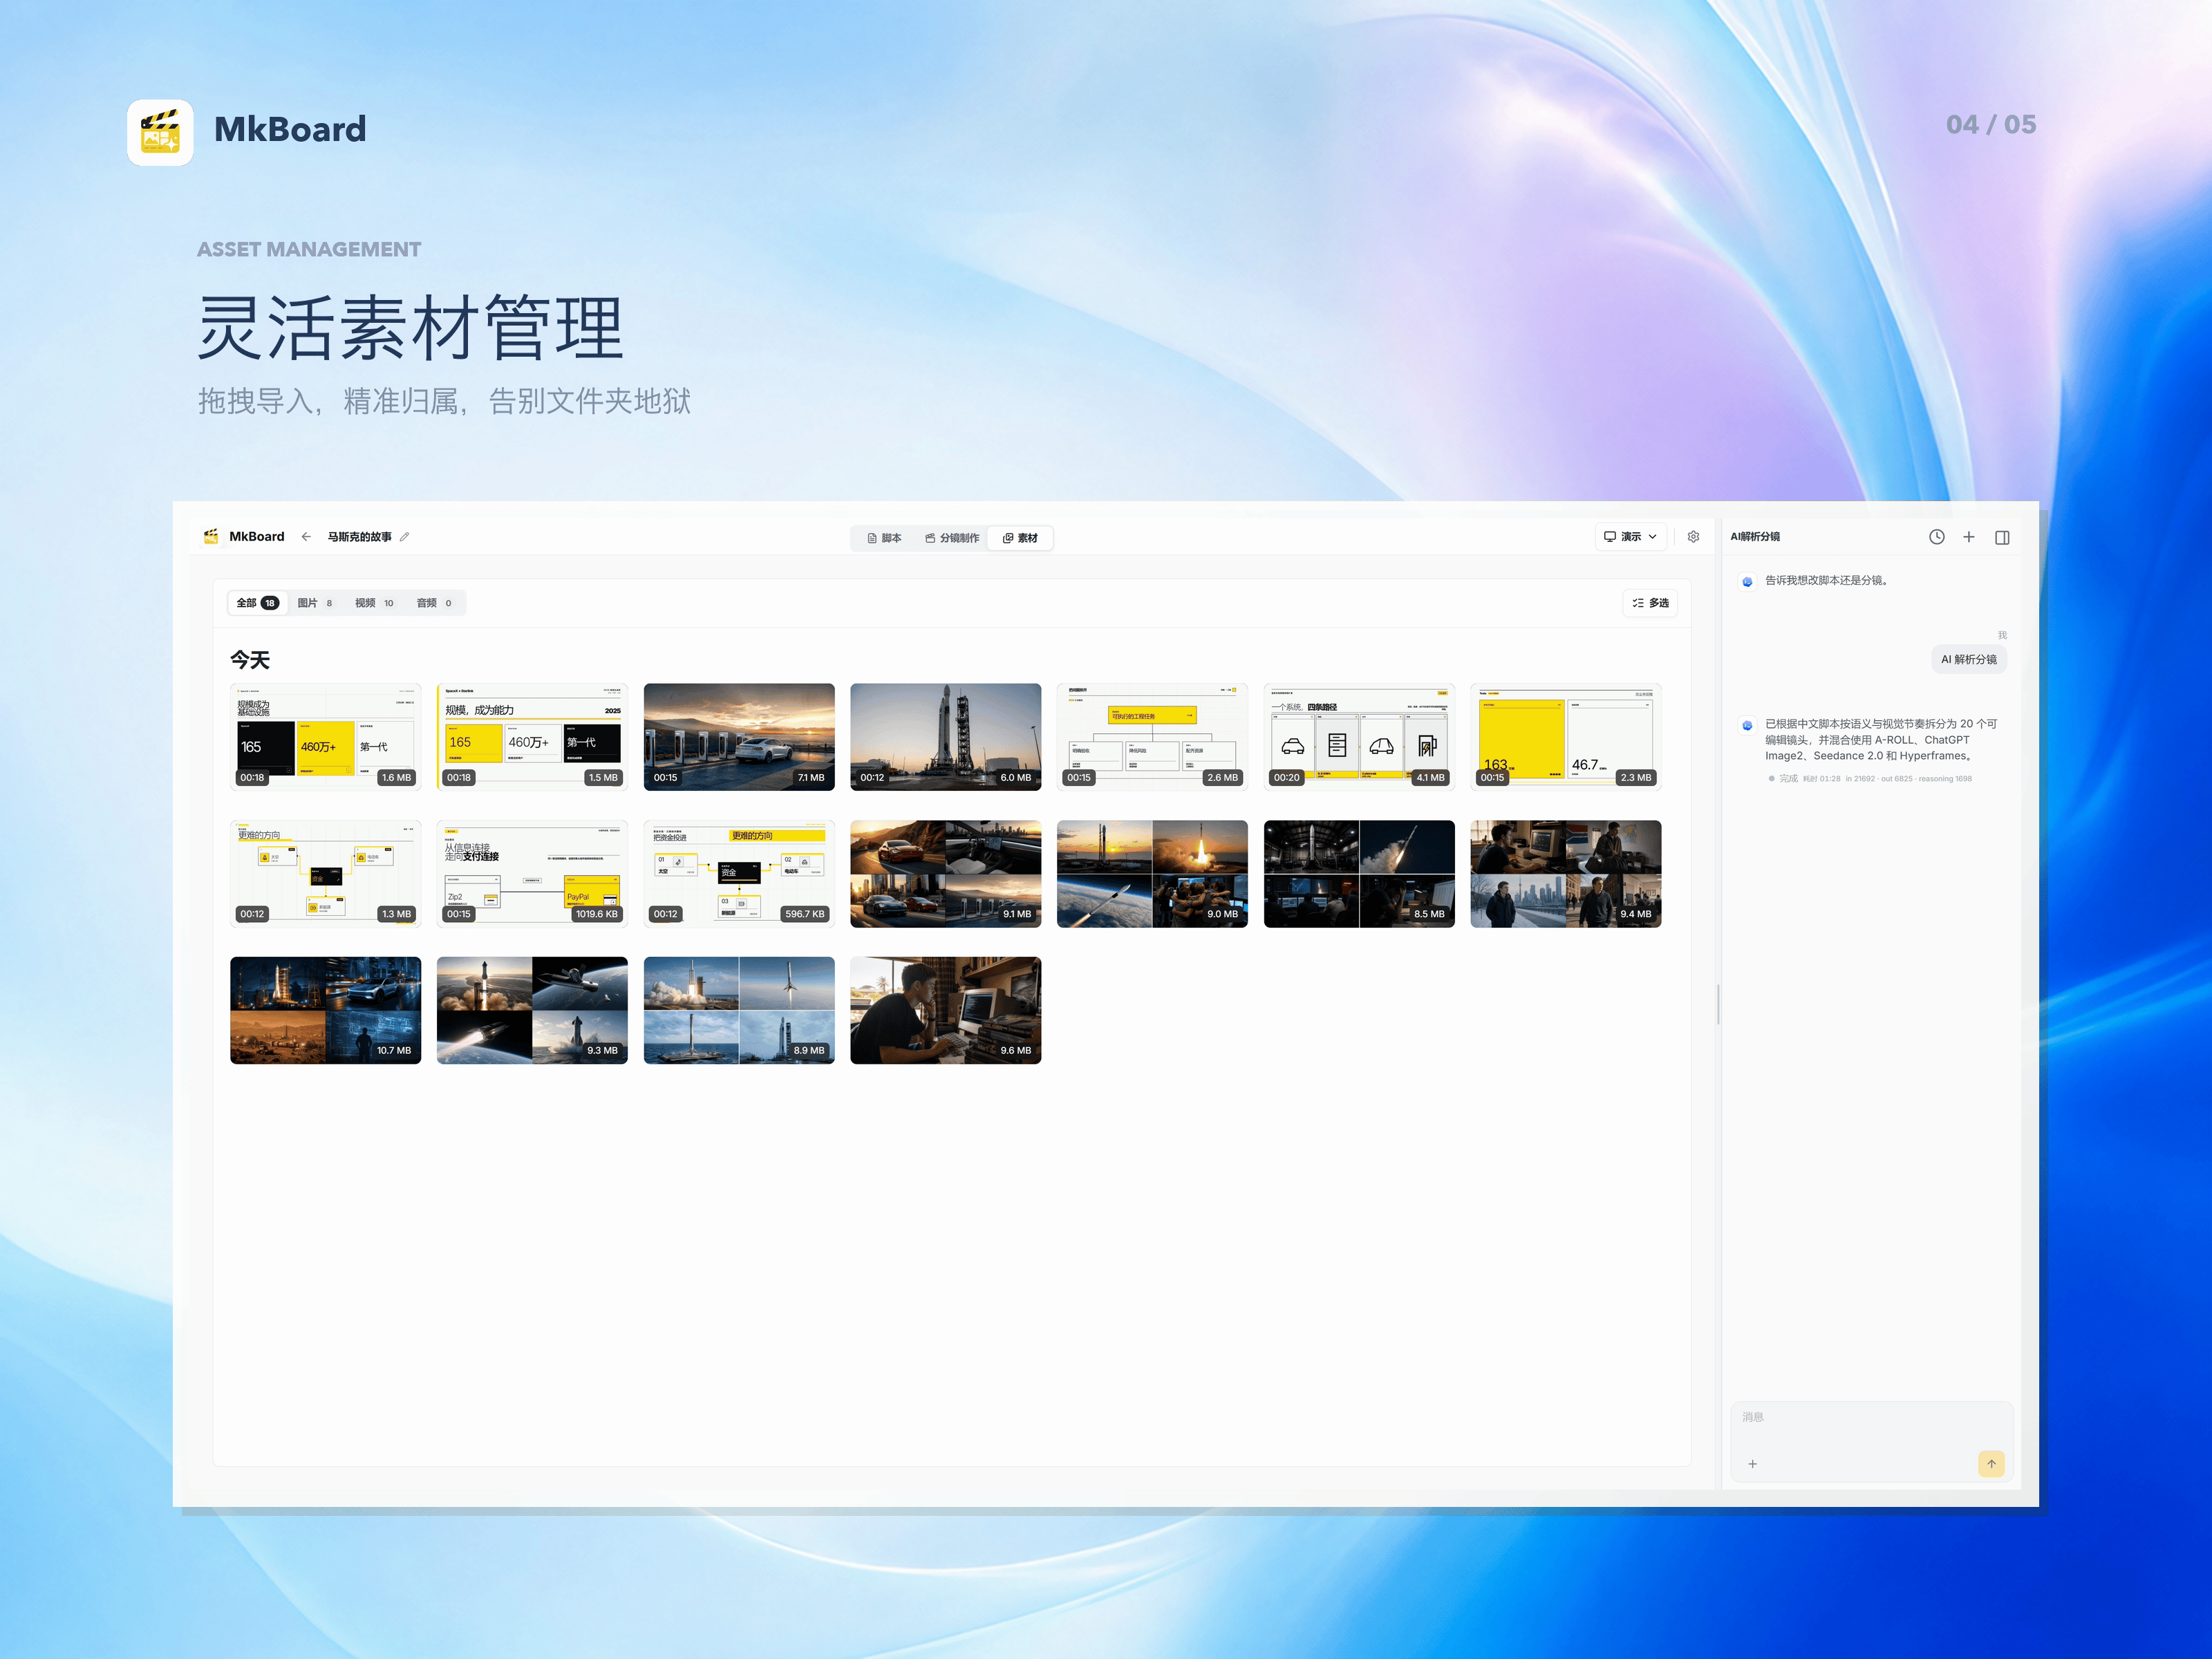The image size is (2212, 1659).
Task: Enable 多选 multi-select mode
Action: point(1651,603)
